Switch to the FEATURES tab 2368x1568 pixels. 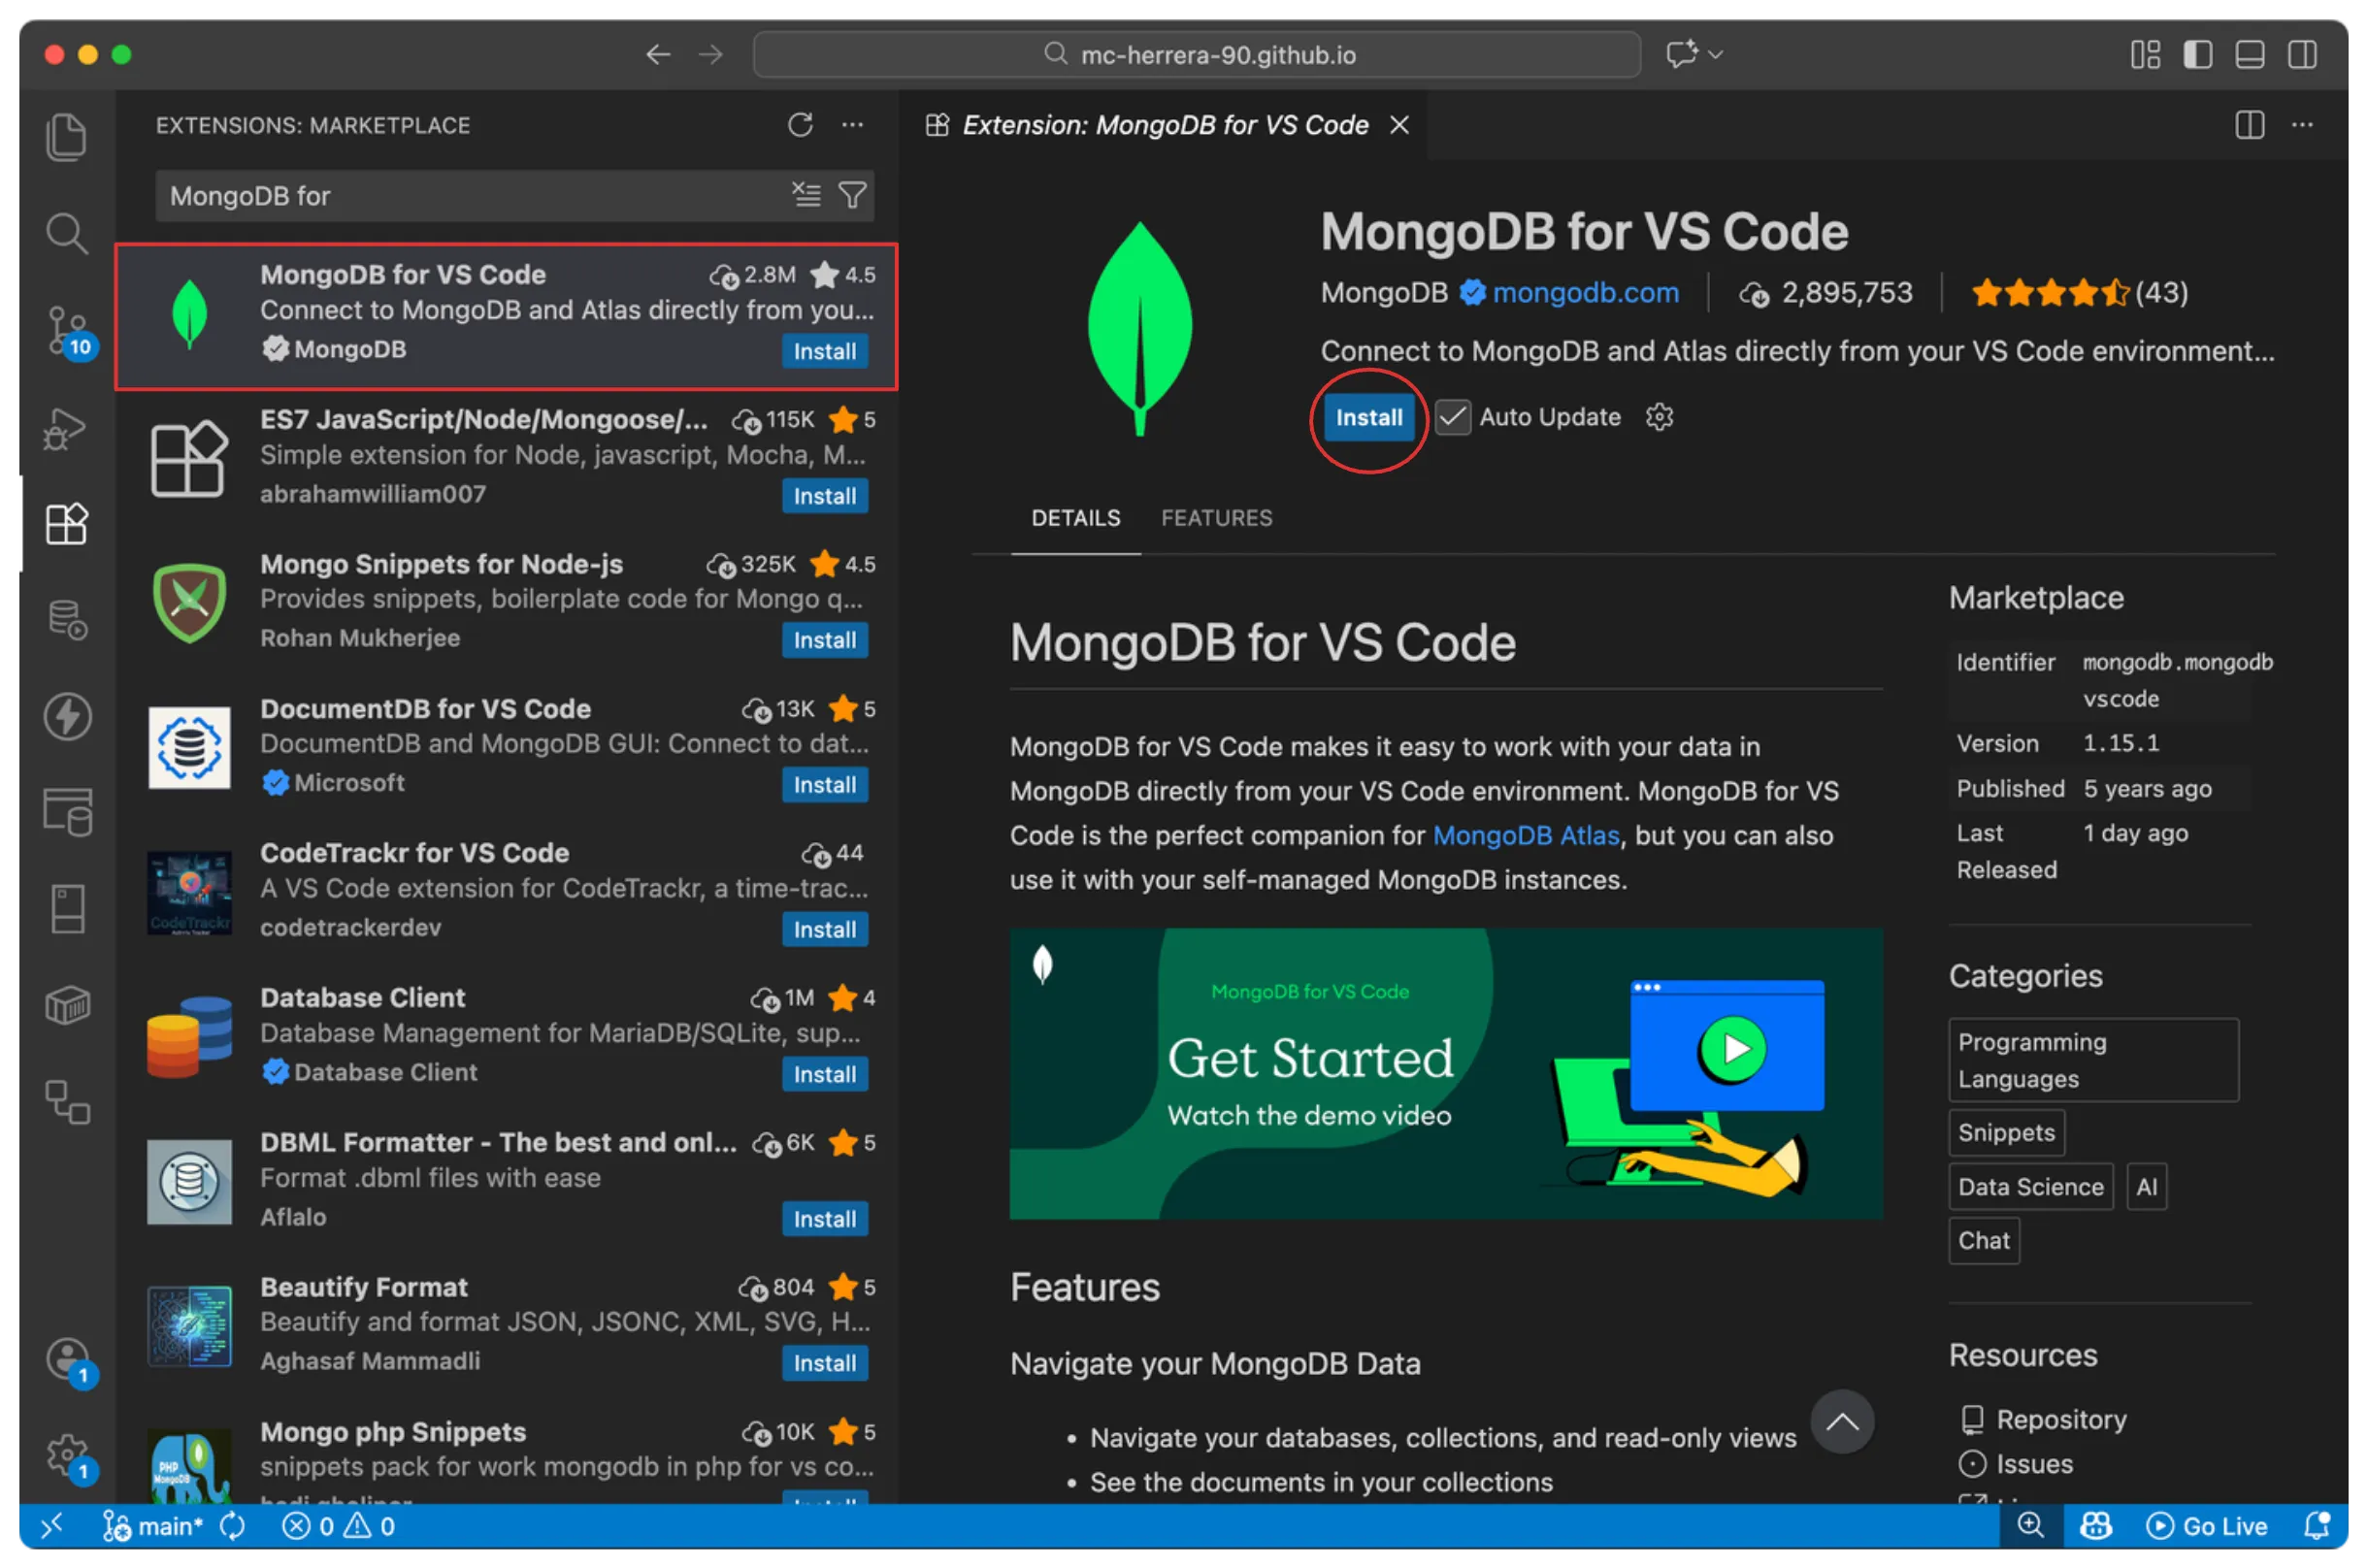click(x=1216, y=518)
